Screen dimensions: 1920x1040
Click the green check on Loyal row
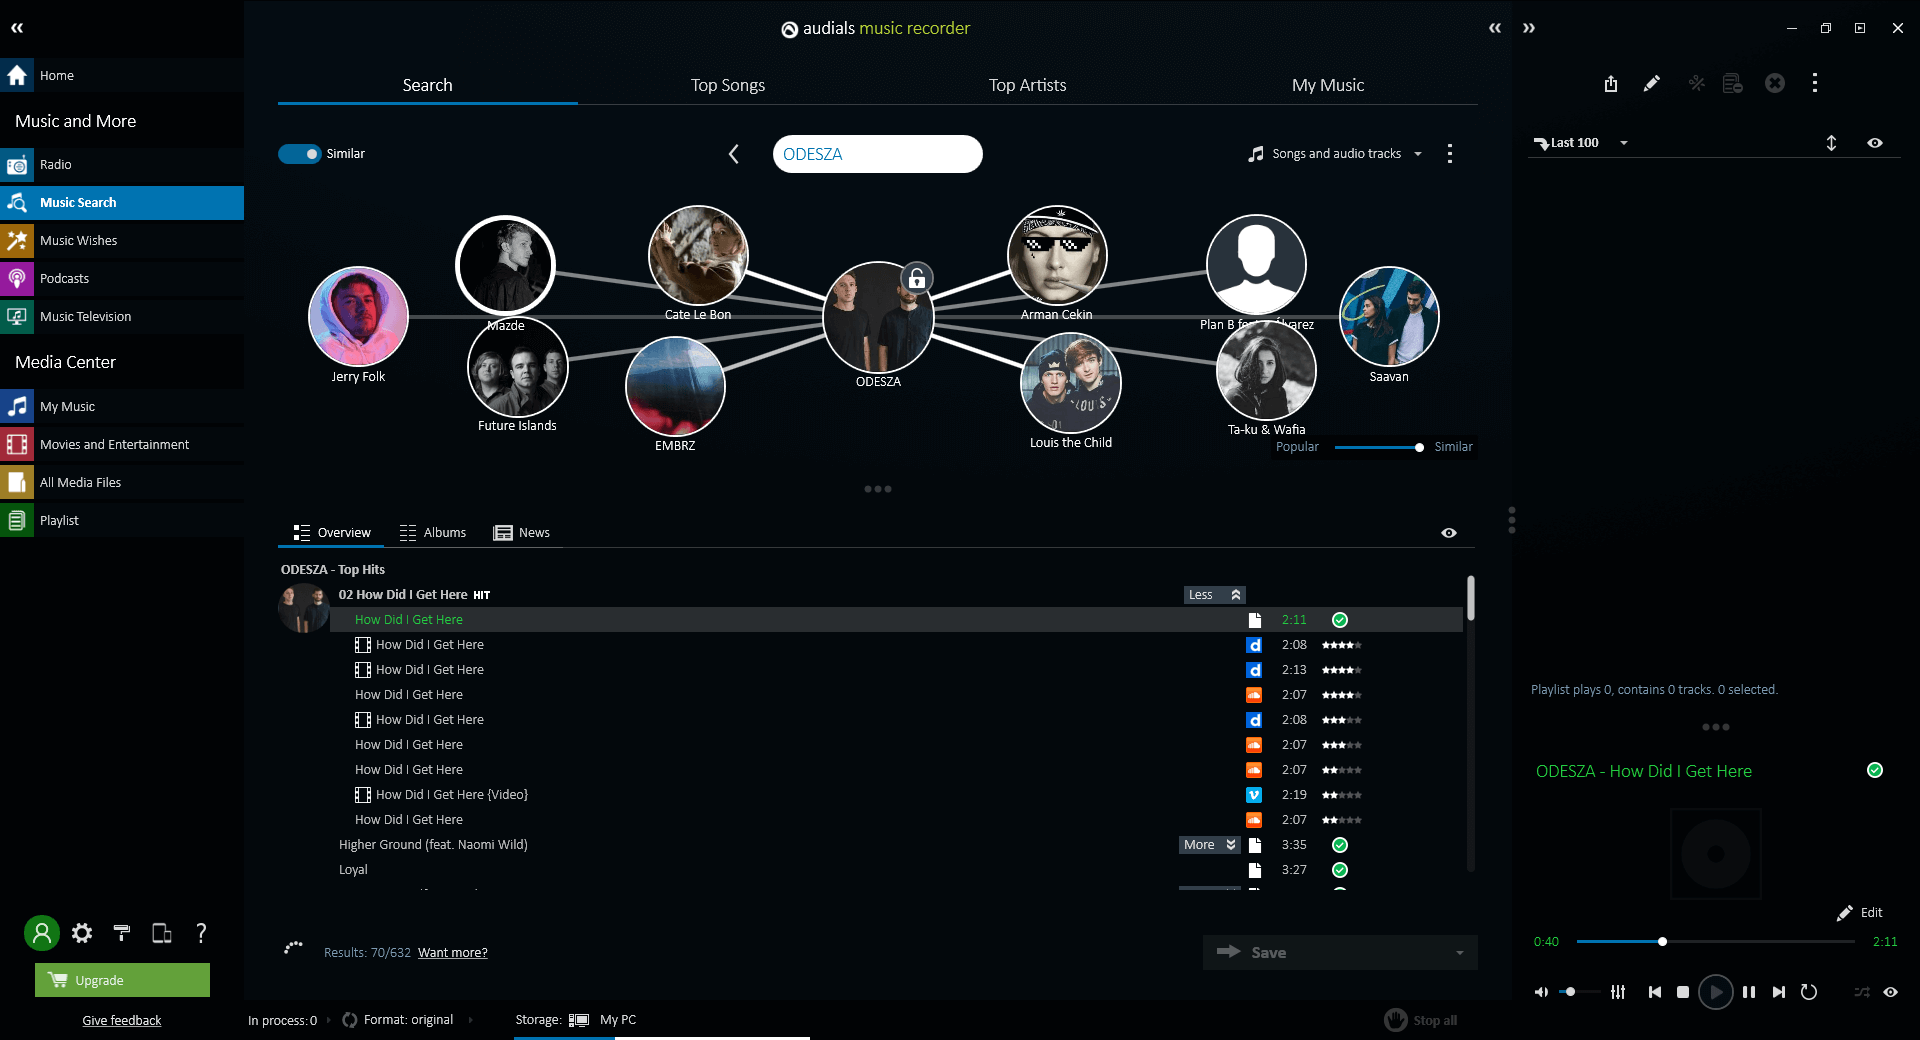[x=1340, y=870]
